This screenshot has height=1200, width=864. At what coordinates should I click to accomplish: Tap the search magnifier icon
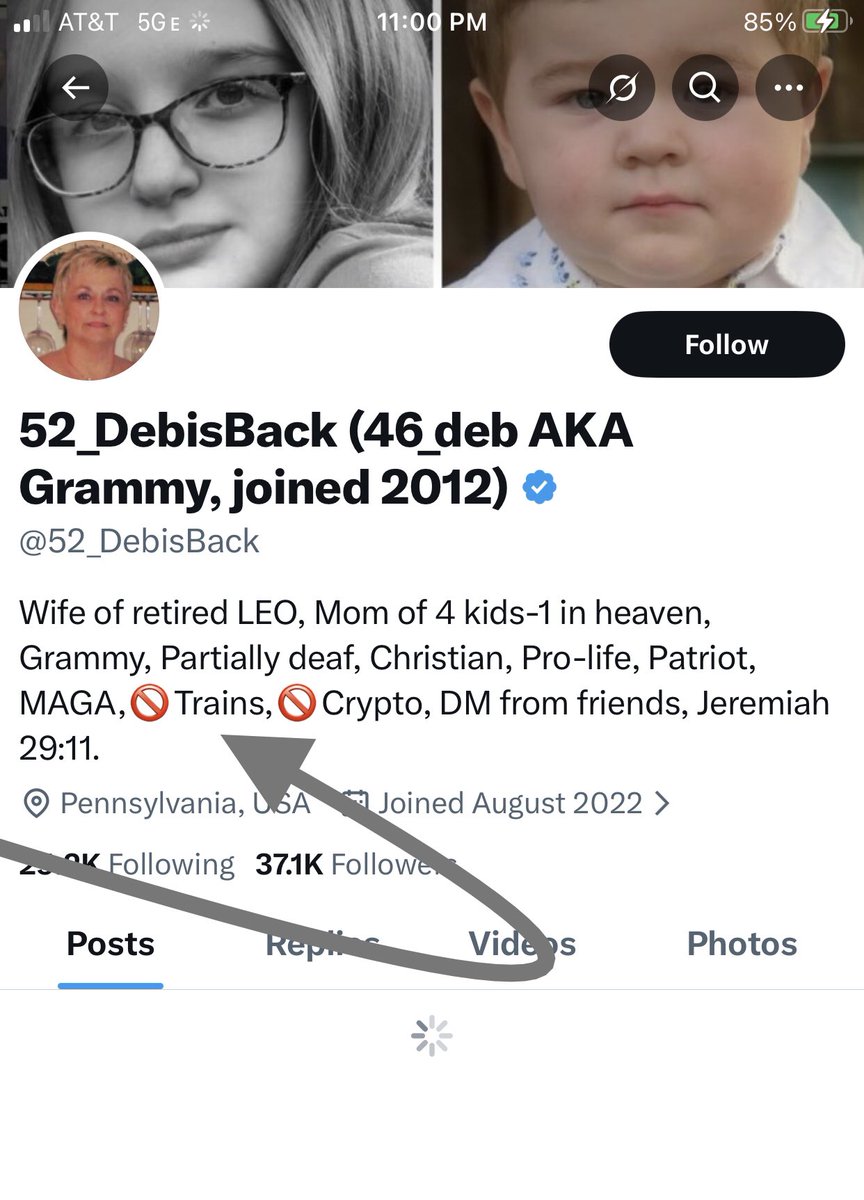705,88
